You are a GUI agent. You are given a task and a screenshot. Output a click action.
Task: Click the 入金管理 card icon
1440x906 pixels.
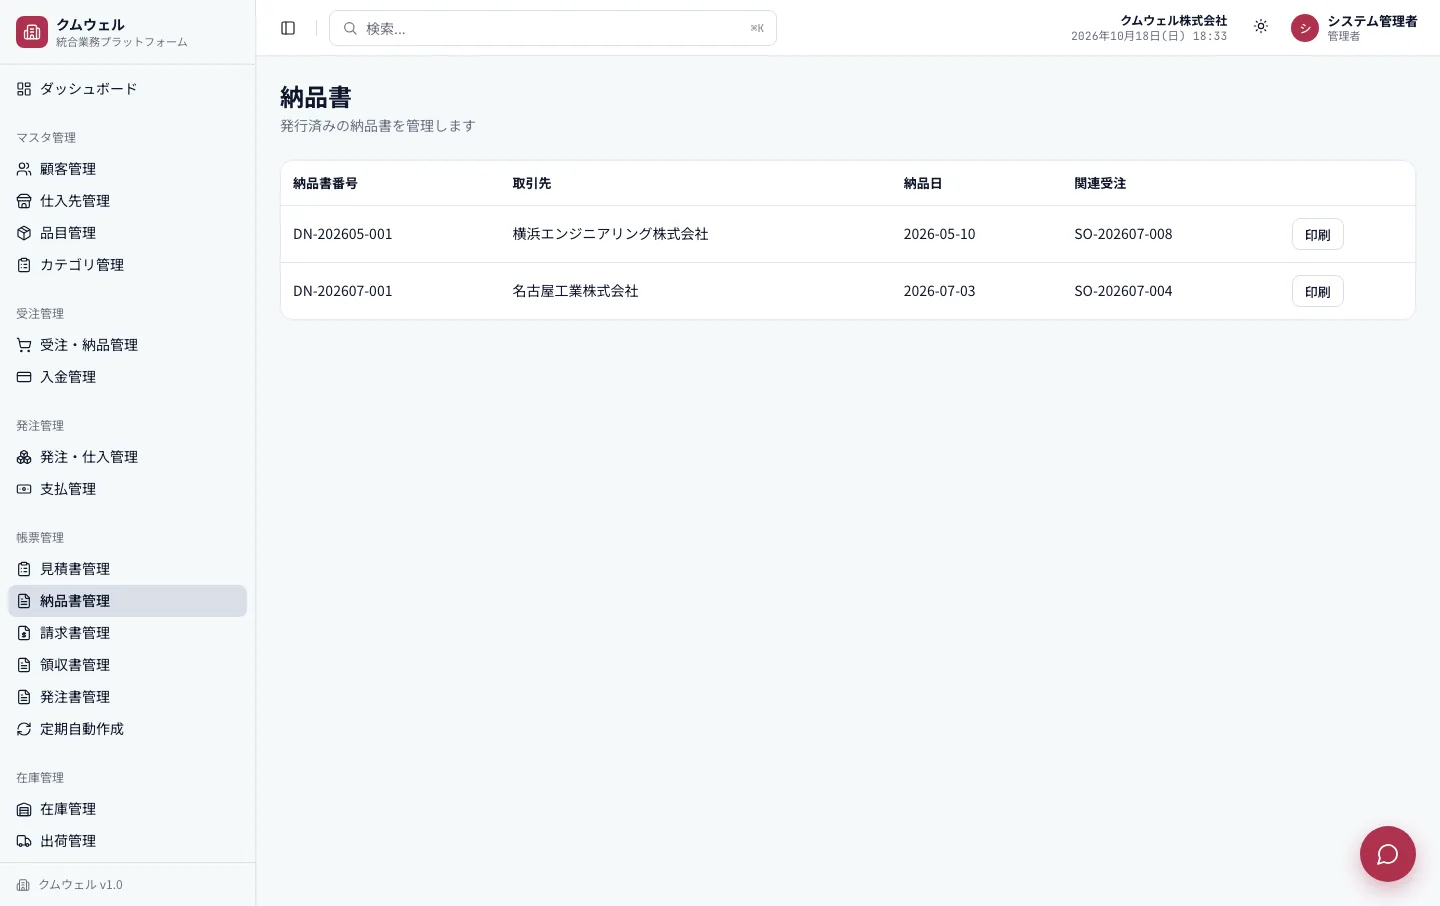[24, 377]
